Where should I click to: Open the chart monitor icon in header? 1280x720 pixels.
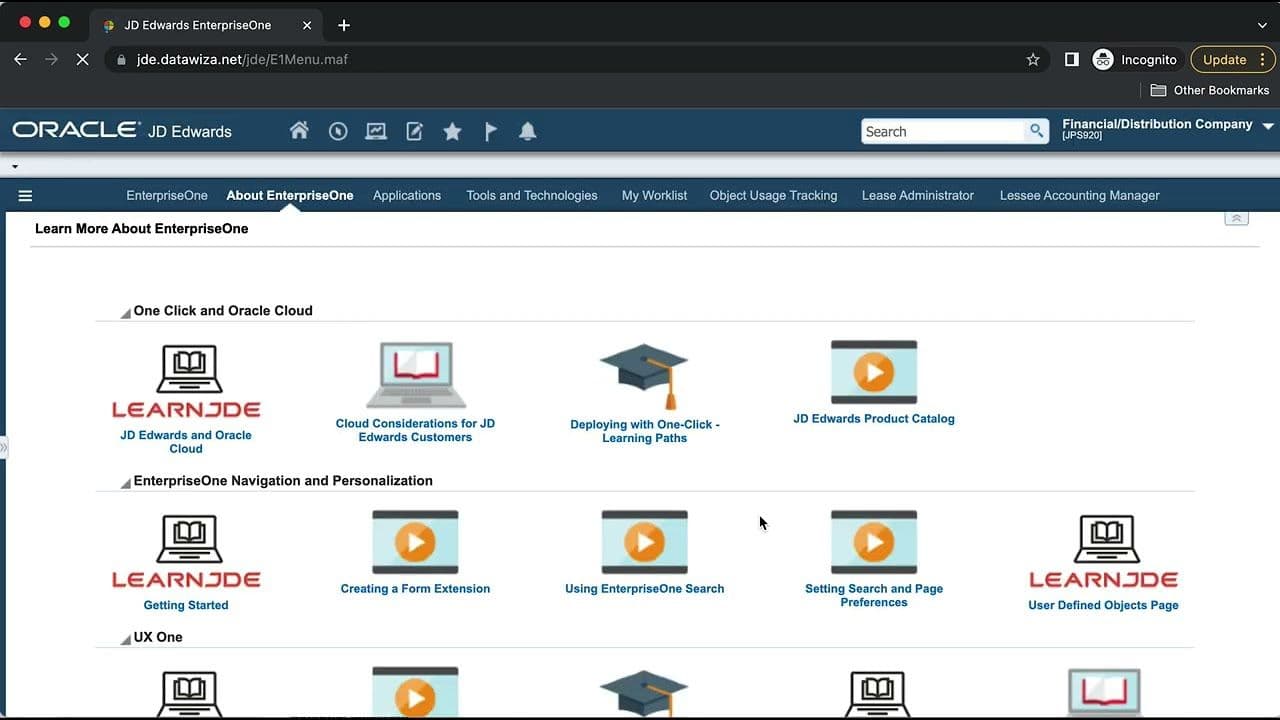(x=376, y=131)
